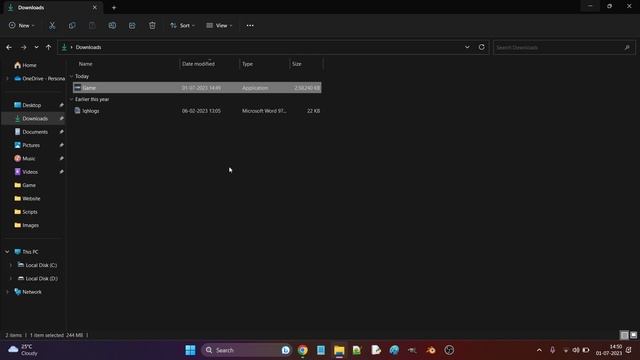Click Downloads in the address bar path
This screenshot has width=640, height=360.
(89, 47)
